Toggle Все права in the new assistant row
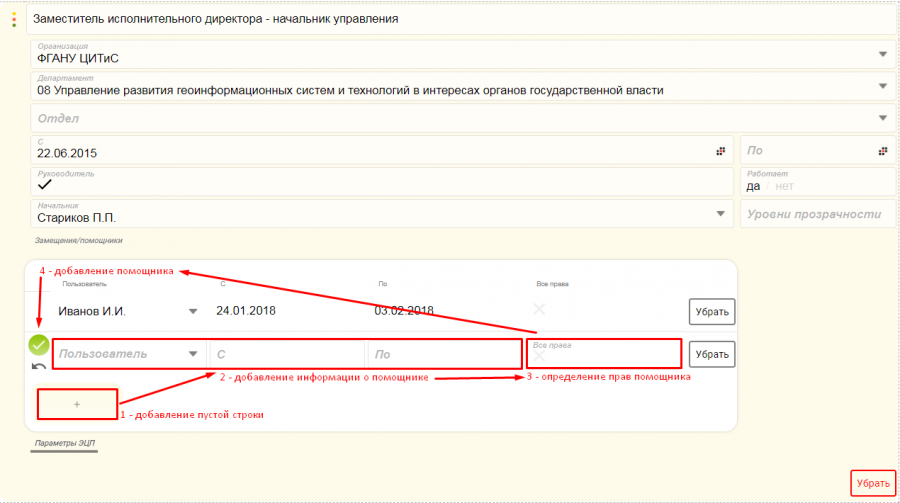Viewport: 900px width, 503px height. [540, 356]
